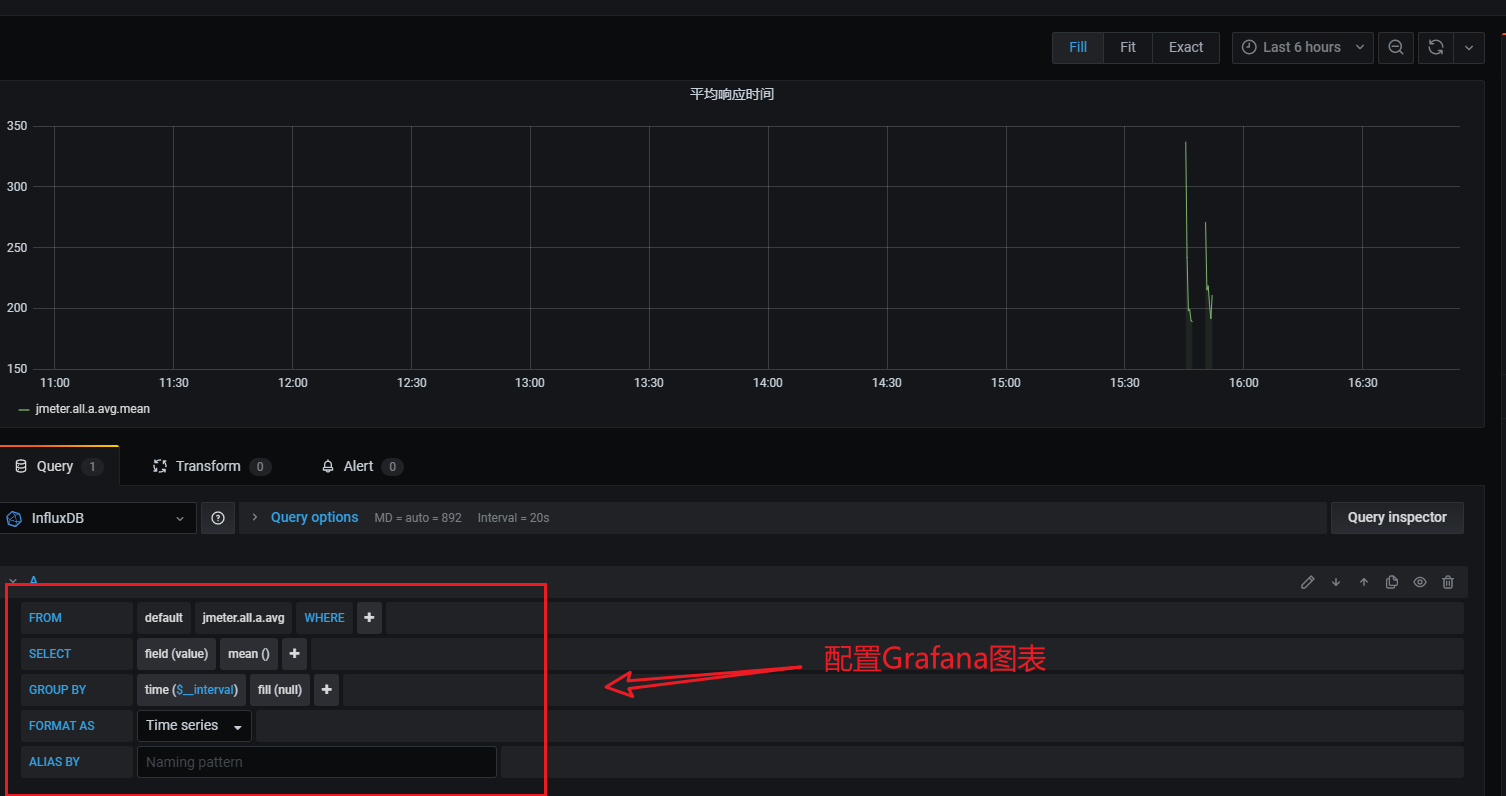Click the bell icon on Alert tab

click(328, 466)
